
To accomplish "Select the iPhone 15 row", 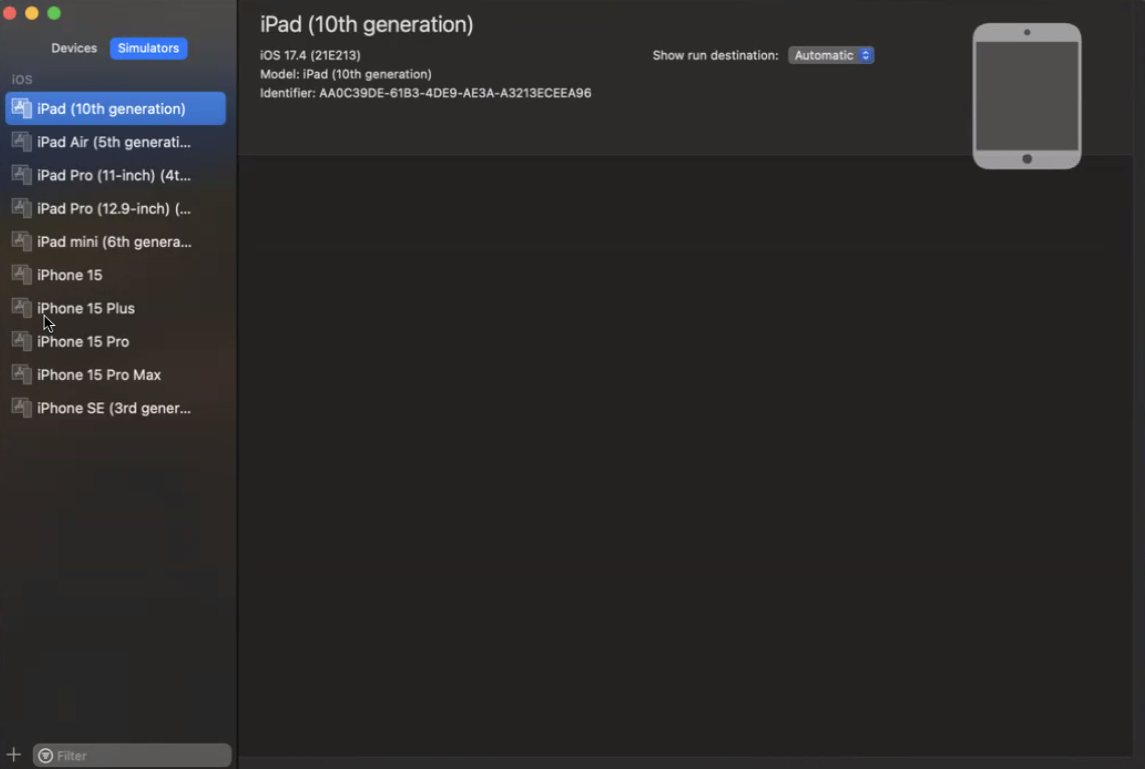I will coord(115,275).
